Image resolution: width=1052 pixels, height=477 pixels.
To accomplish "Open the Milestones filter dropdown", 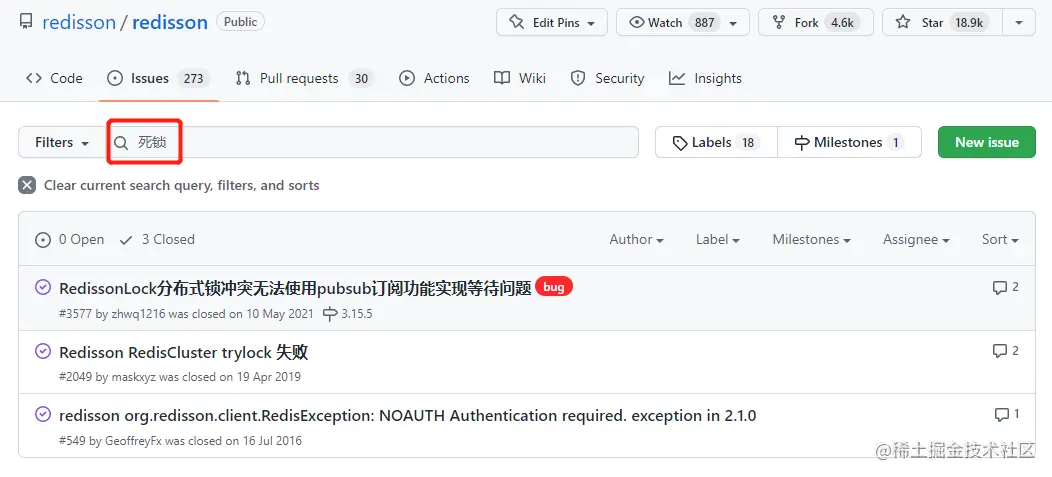I will pyautogui.click(x=811, y=240).
